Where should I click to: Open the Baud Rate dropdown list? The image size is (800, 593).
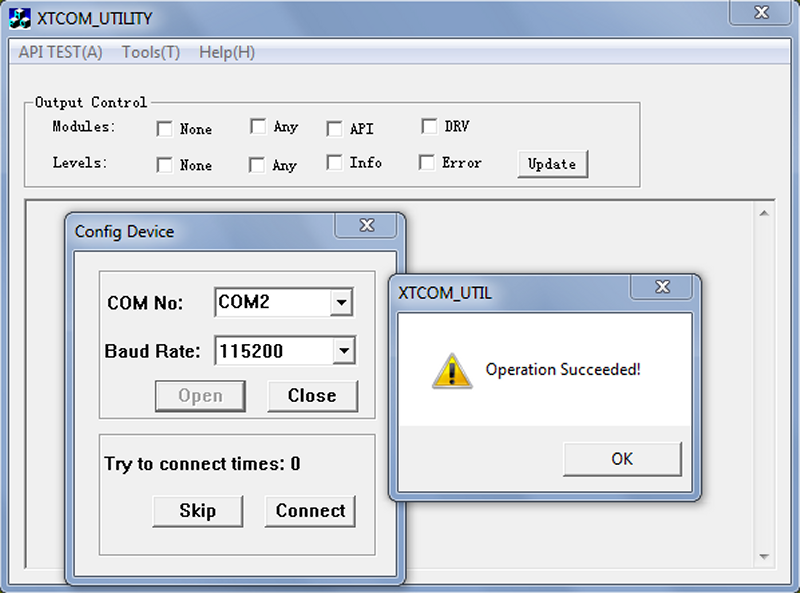(x=344, y=351)
